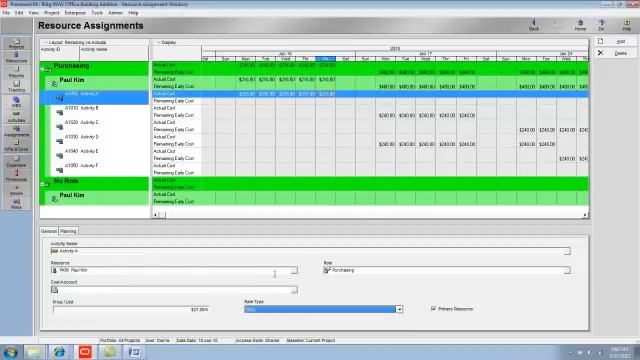Viewport: 640px width, 360px height.
Task: Open Internet Explorer from the taskbar
Action: 60,352
